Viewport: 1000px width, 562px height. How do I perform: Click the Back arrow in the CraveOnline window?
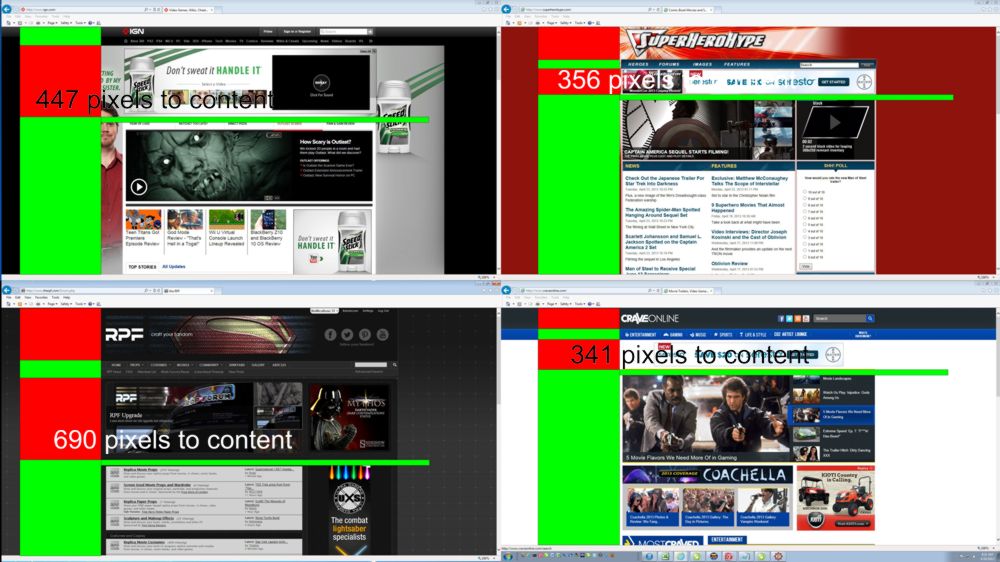[506, 291]
